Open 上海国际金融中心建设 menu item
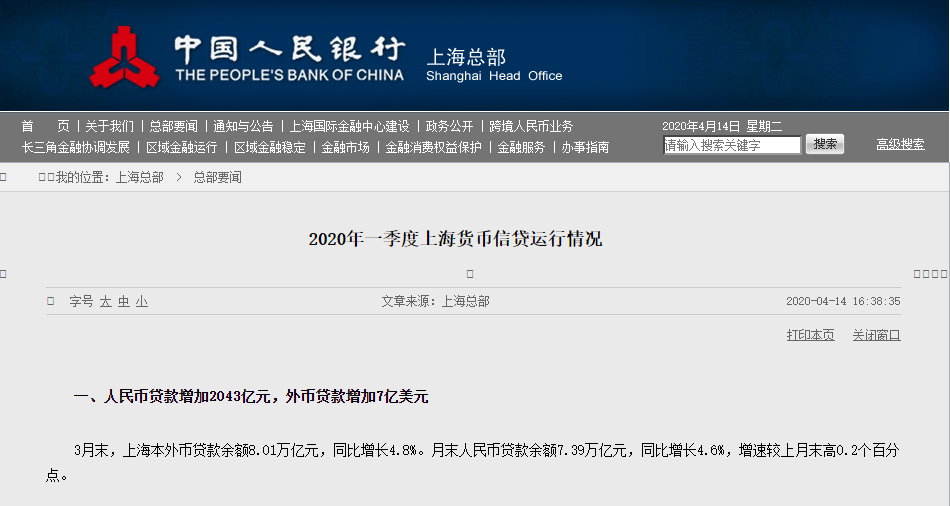Image resolution: width=950 pixels, height=506 pixels. pyautogui.click(x=350, y=126)
